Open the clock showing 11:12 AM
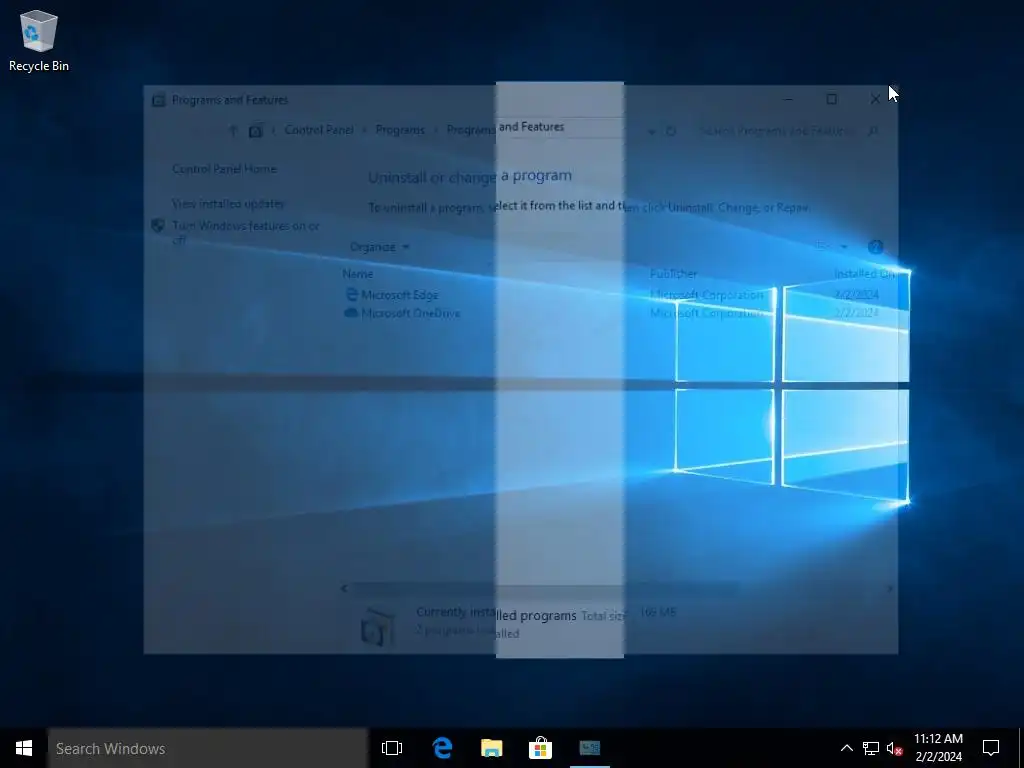Image resolution: width=1024 pixels, height=768 pixels. click(938, 748)
